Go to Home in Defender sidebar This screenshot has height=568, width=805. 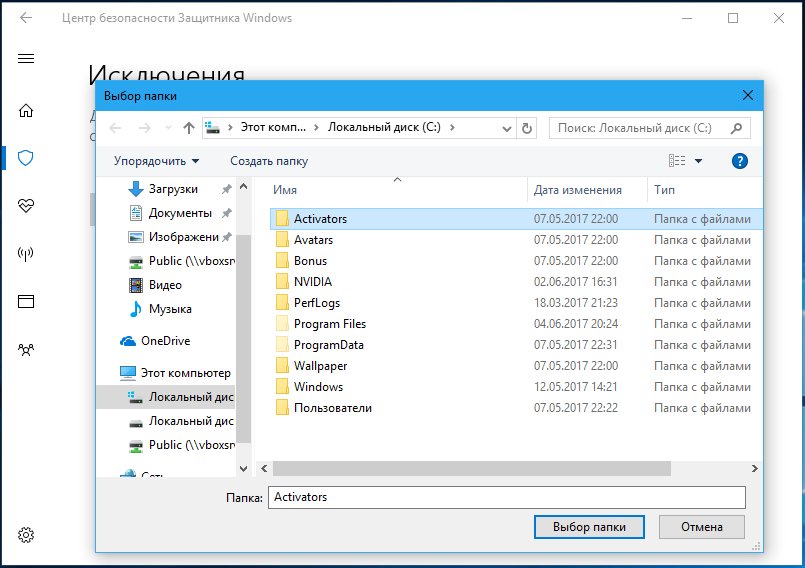26,110
